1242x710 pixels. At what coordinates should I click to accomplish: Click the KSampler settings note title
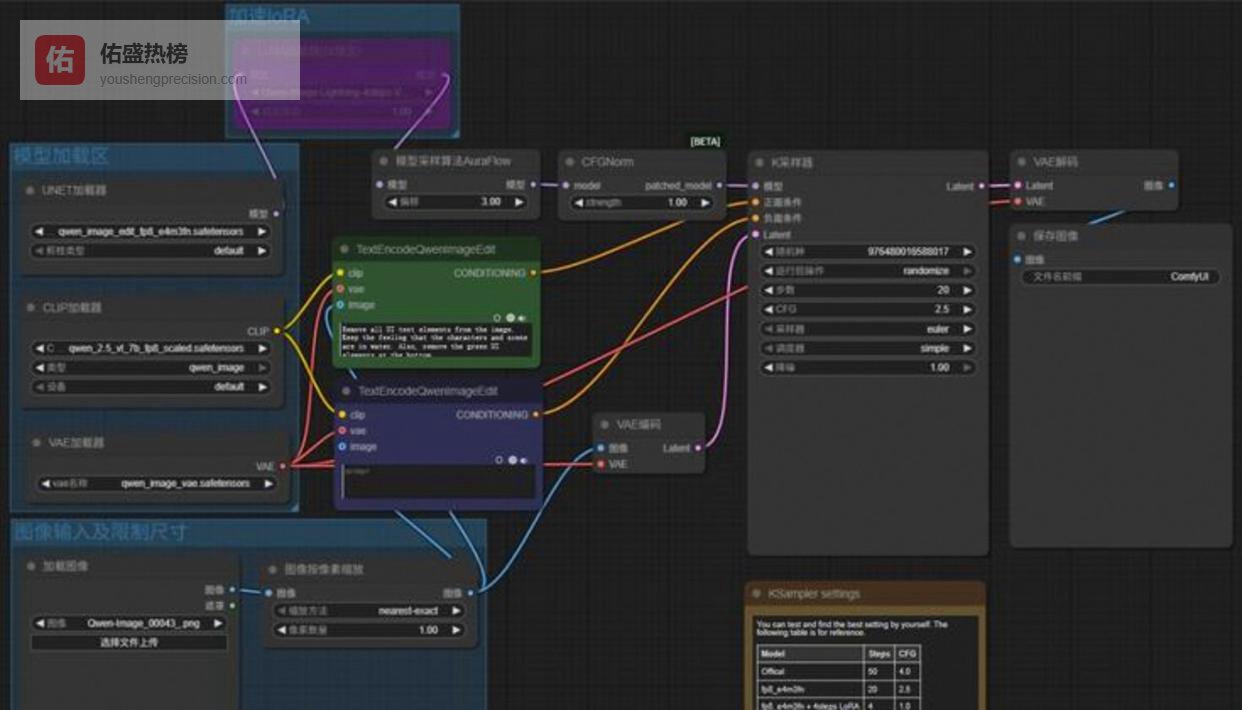(x=814, y=594)
